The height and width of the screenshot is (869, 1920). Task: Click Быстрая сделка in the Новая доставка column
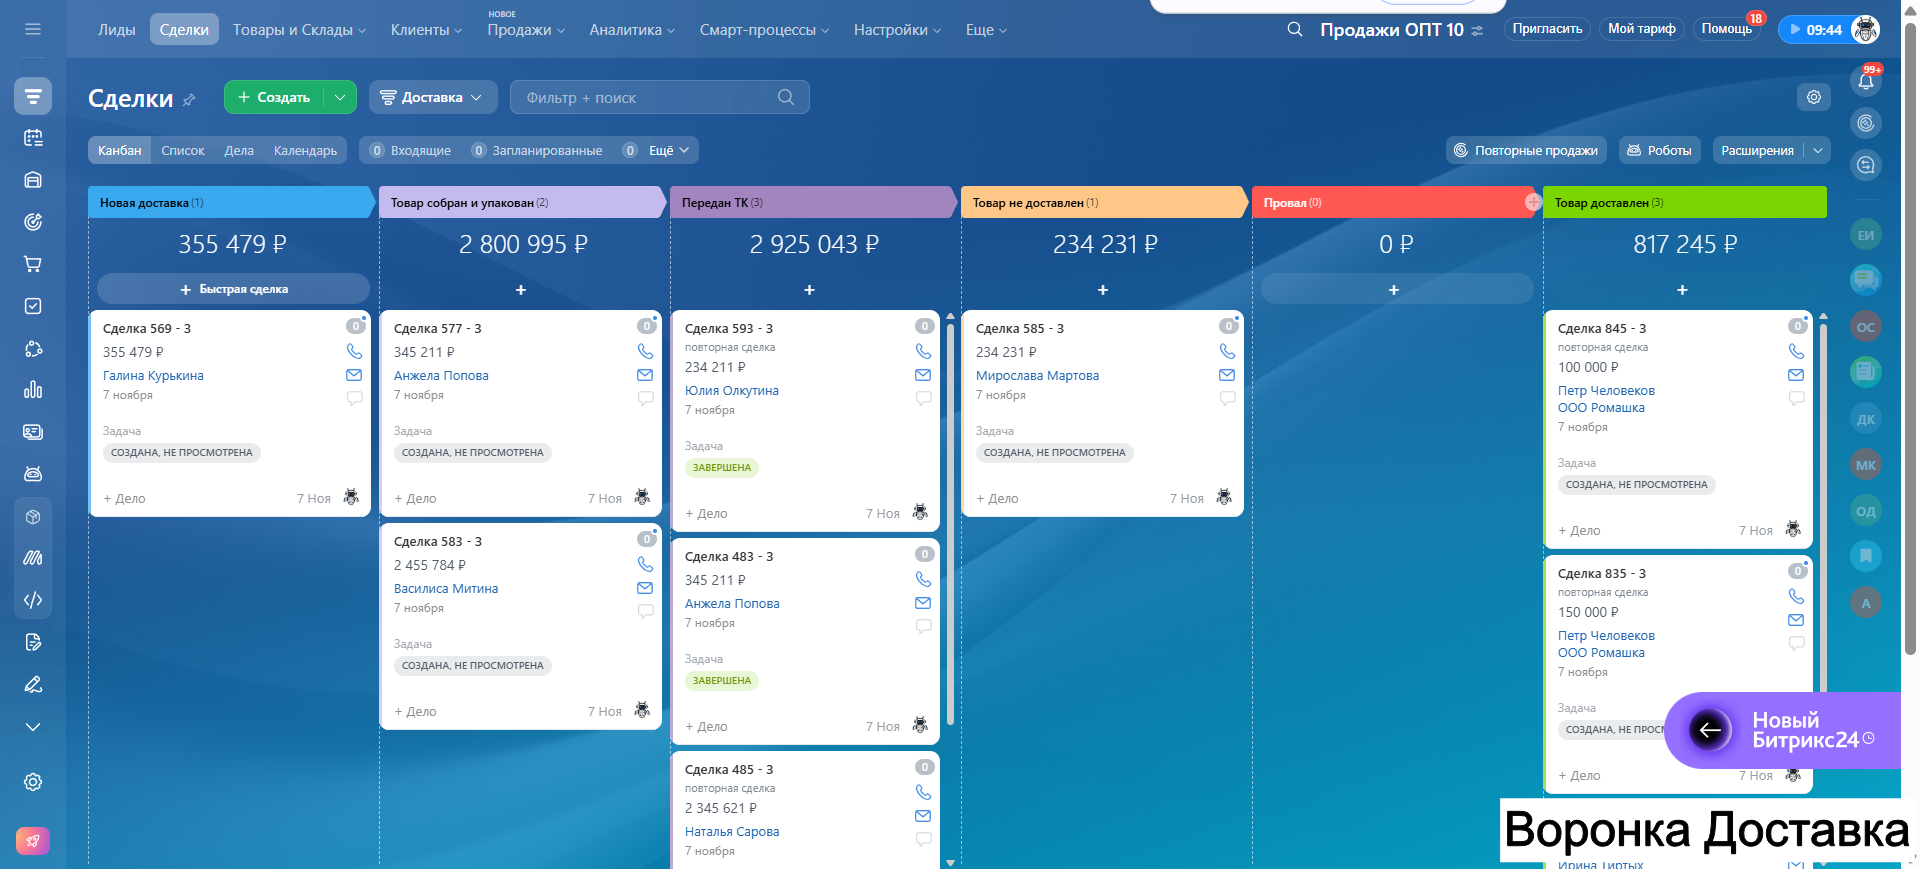233,289
